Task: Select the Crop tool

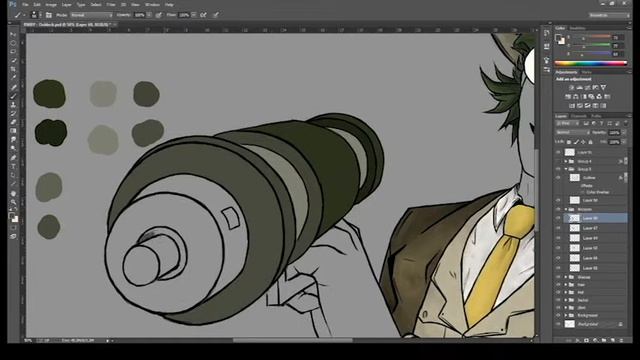Action: click(x=13, y=69)
